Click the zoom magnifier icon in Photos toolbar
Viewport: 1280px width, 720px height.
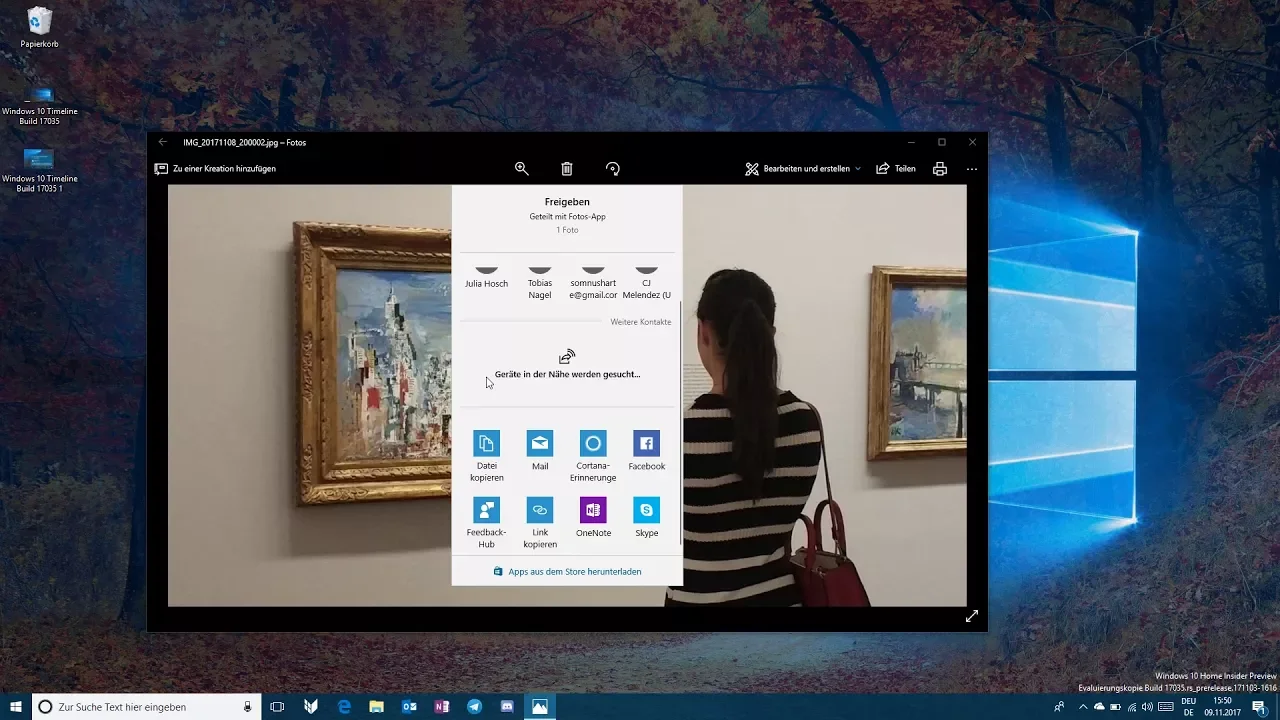(521, 169)
